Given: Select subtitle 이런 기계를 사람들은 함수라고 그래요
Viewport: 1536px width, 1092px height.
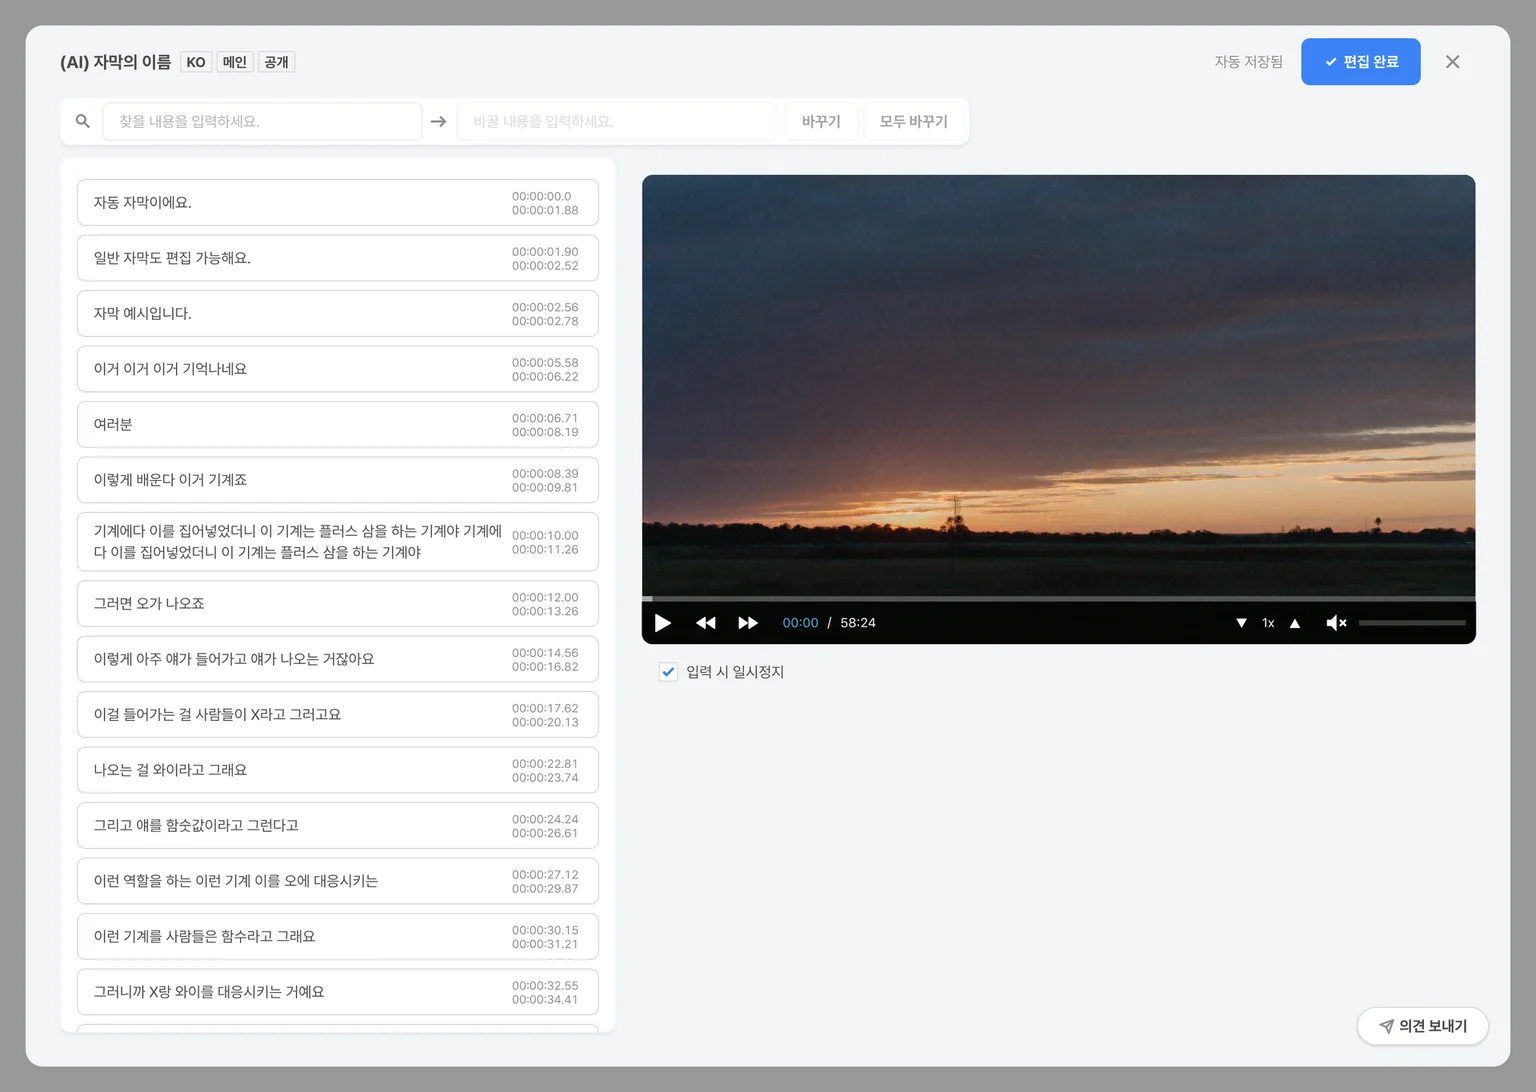Looking at the screenshot, I should (x=338, y=937).
